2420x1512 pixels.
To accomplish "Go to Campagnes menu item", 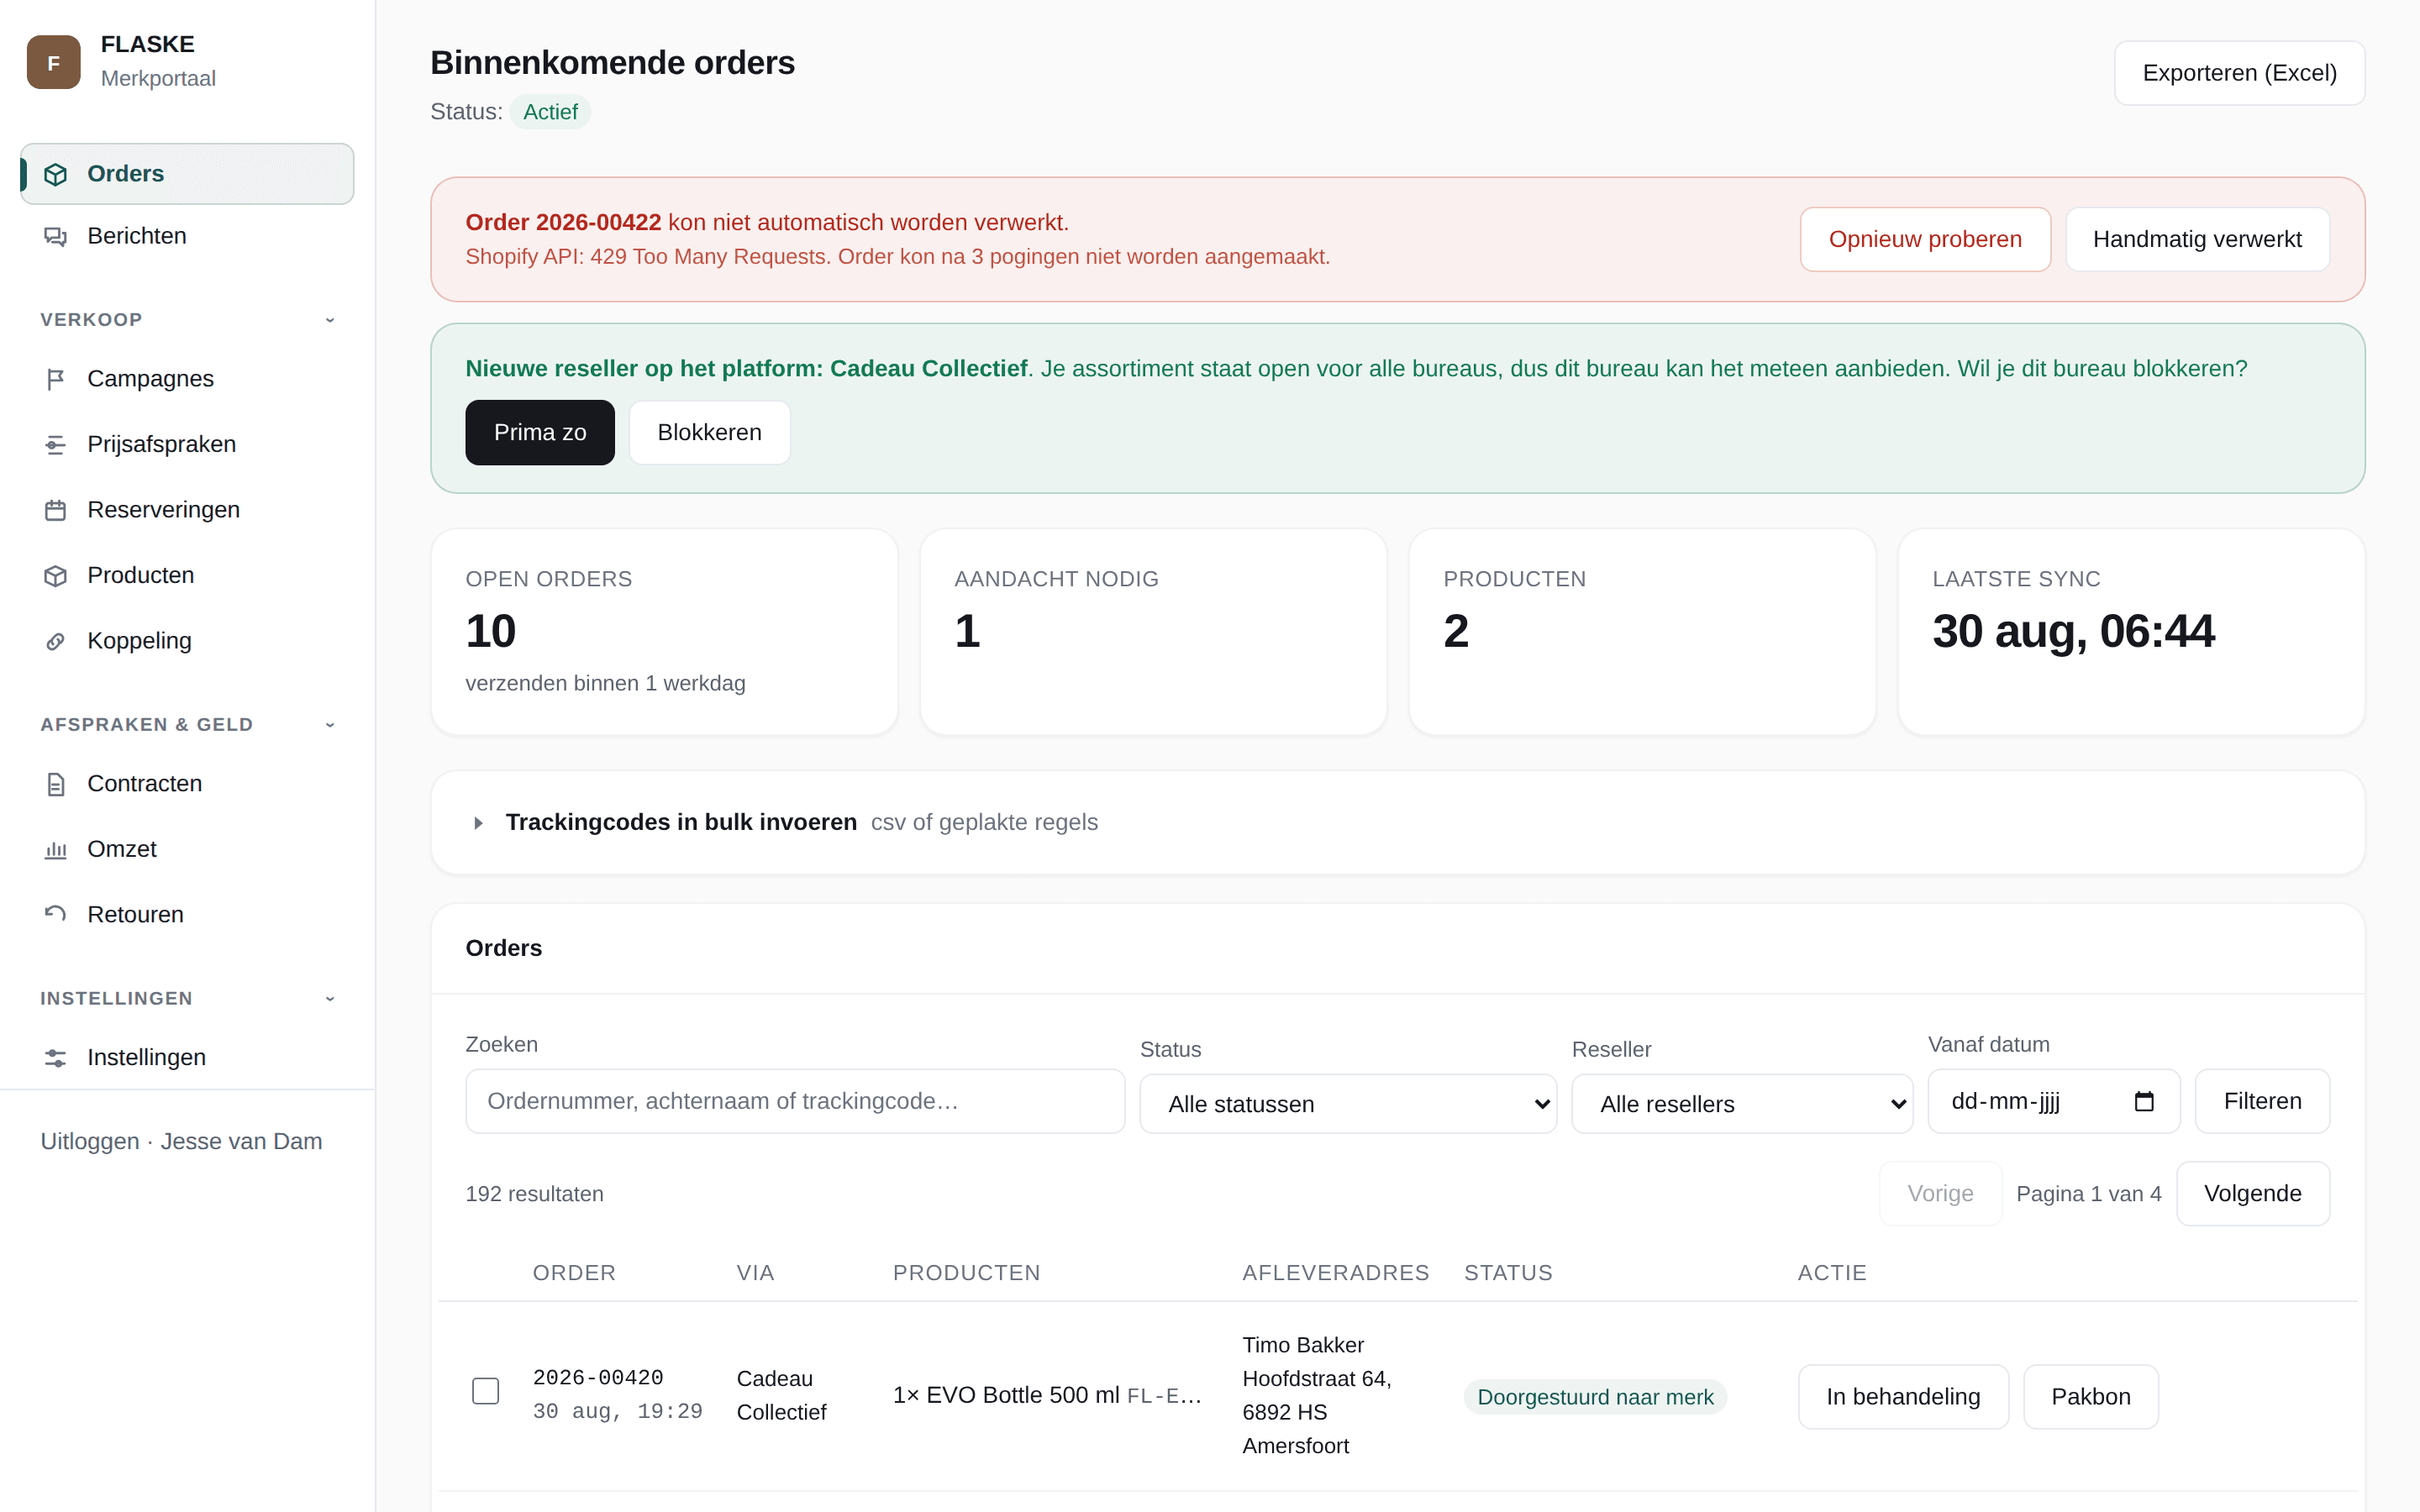I will tap(187, 379).
